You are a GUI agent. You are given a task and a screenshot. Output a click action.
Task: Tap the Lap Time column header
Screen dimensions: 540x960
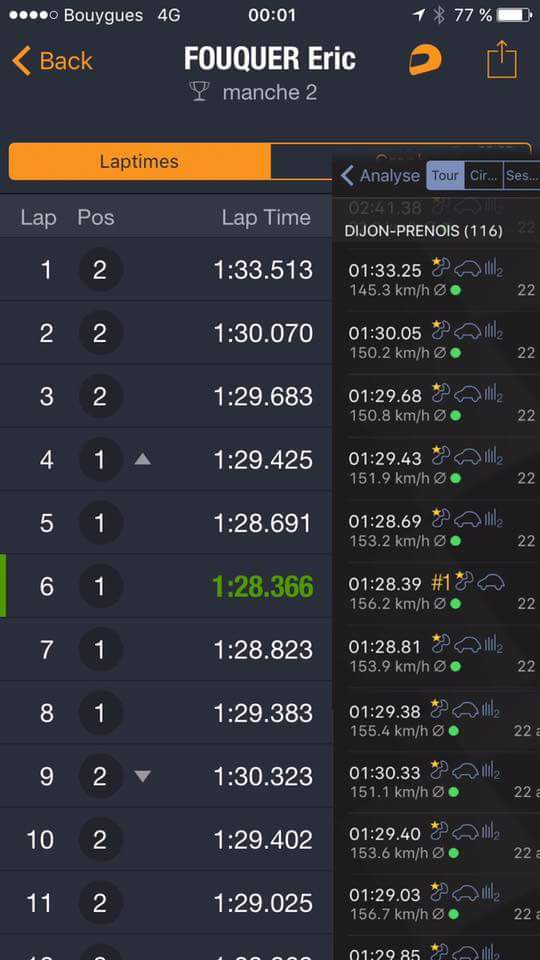pyautogui.click(x=266, y=217)
